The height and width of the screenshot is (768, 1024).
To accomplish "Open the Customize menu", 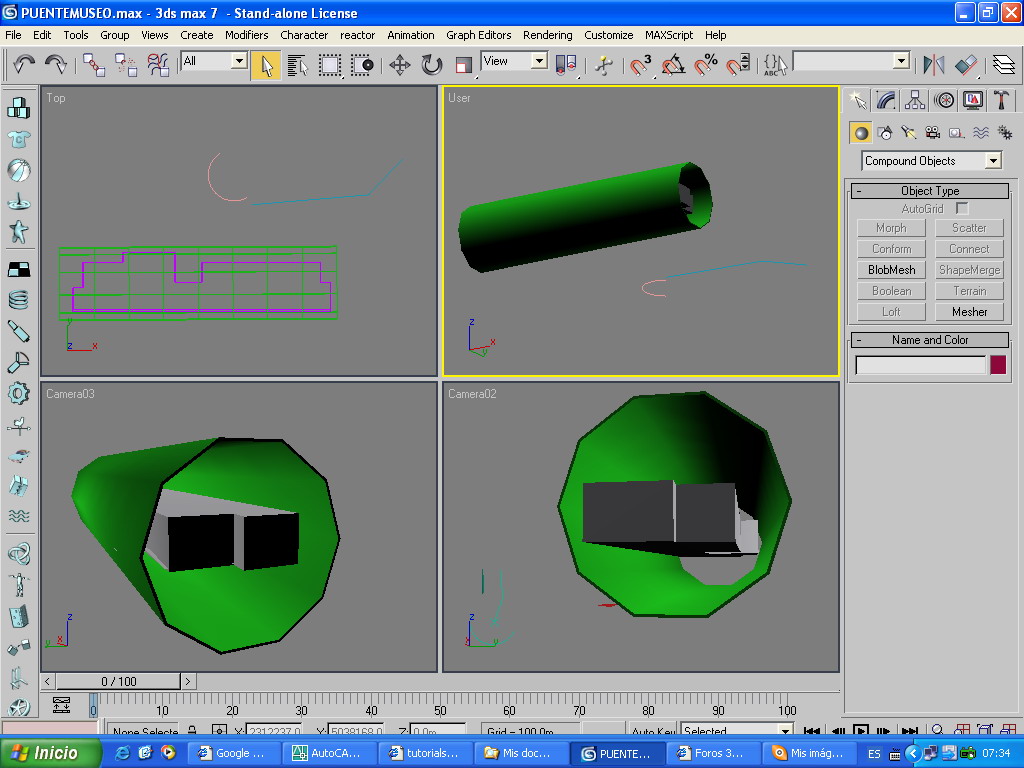I will tap(608, 35).
